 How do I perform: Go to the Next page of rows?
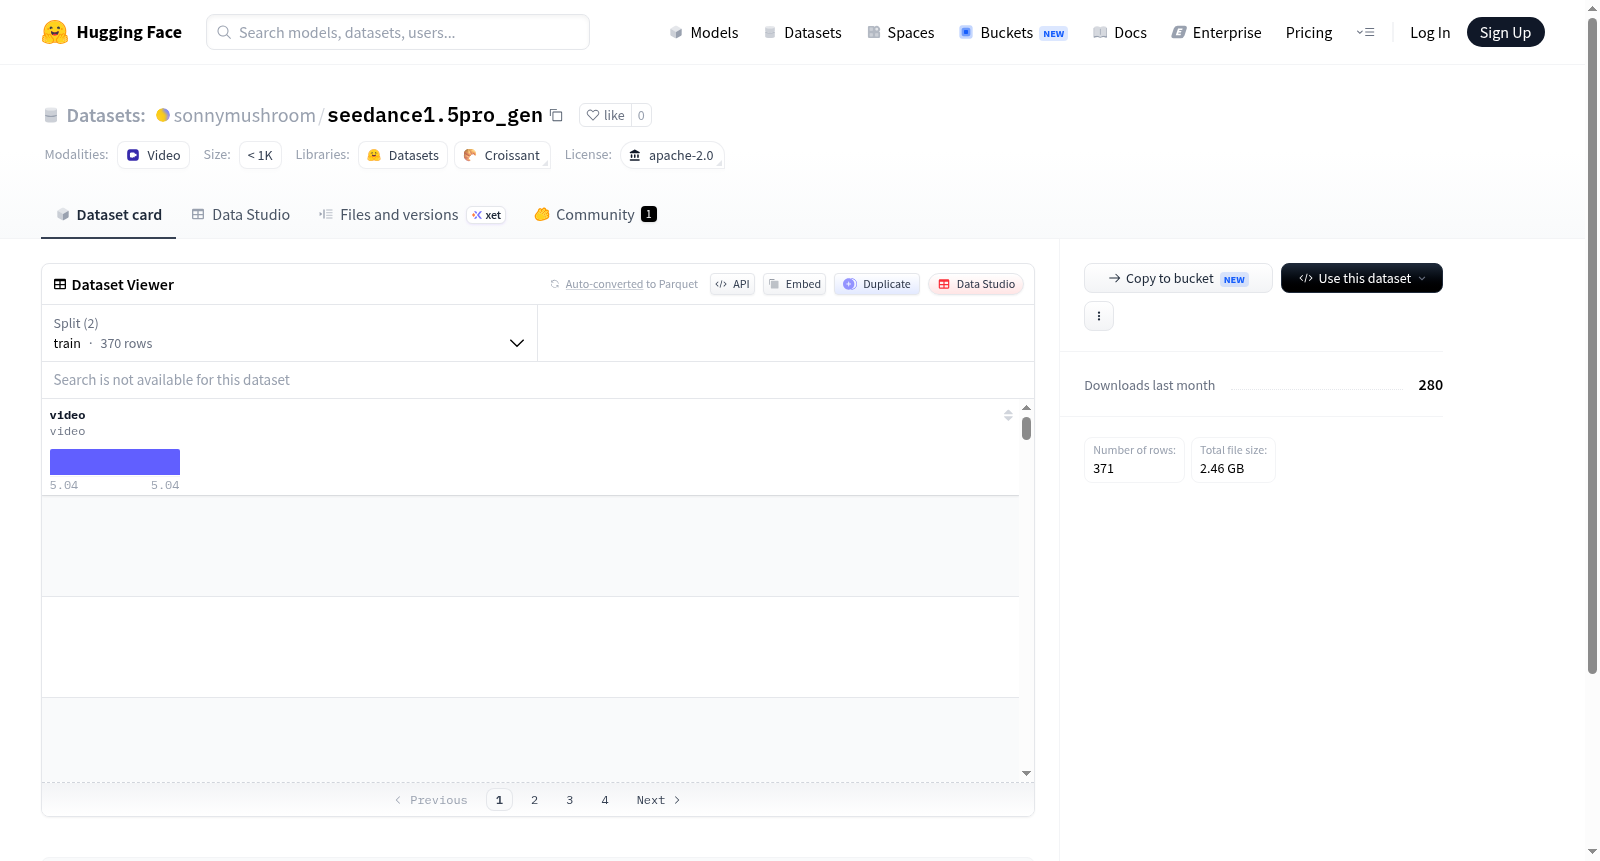pos(658,800)
